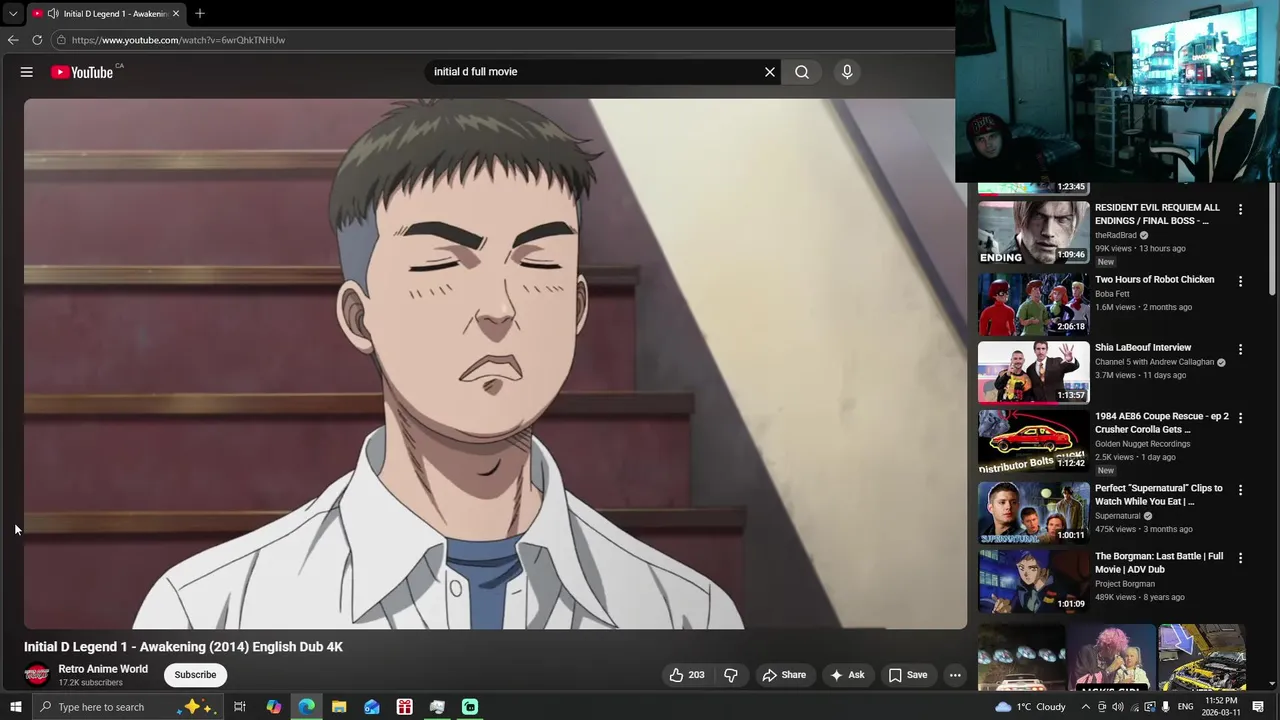Show hidden system tray icons
The image size is (1280, 720).
(1086, 707)
